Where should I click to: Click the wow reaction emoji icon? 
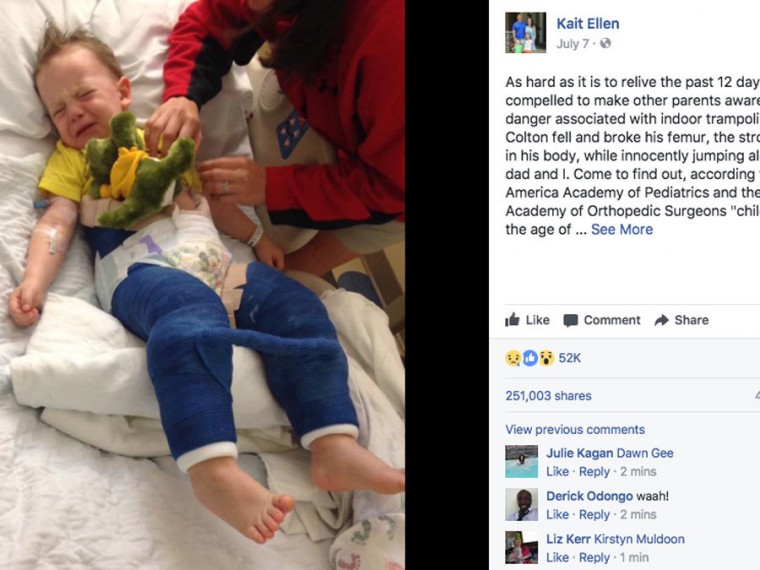pos(546,358)
